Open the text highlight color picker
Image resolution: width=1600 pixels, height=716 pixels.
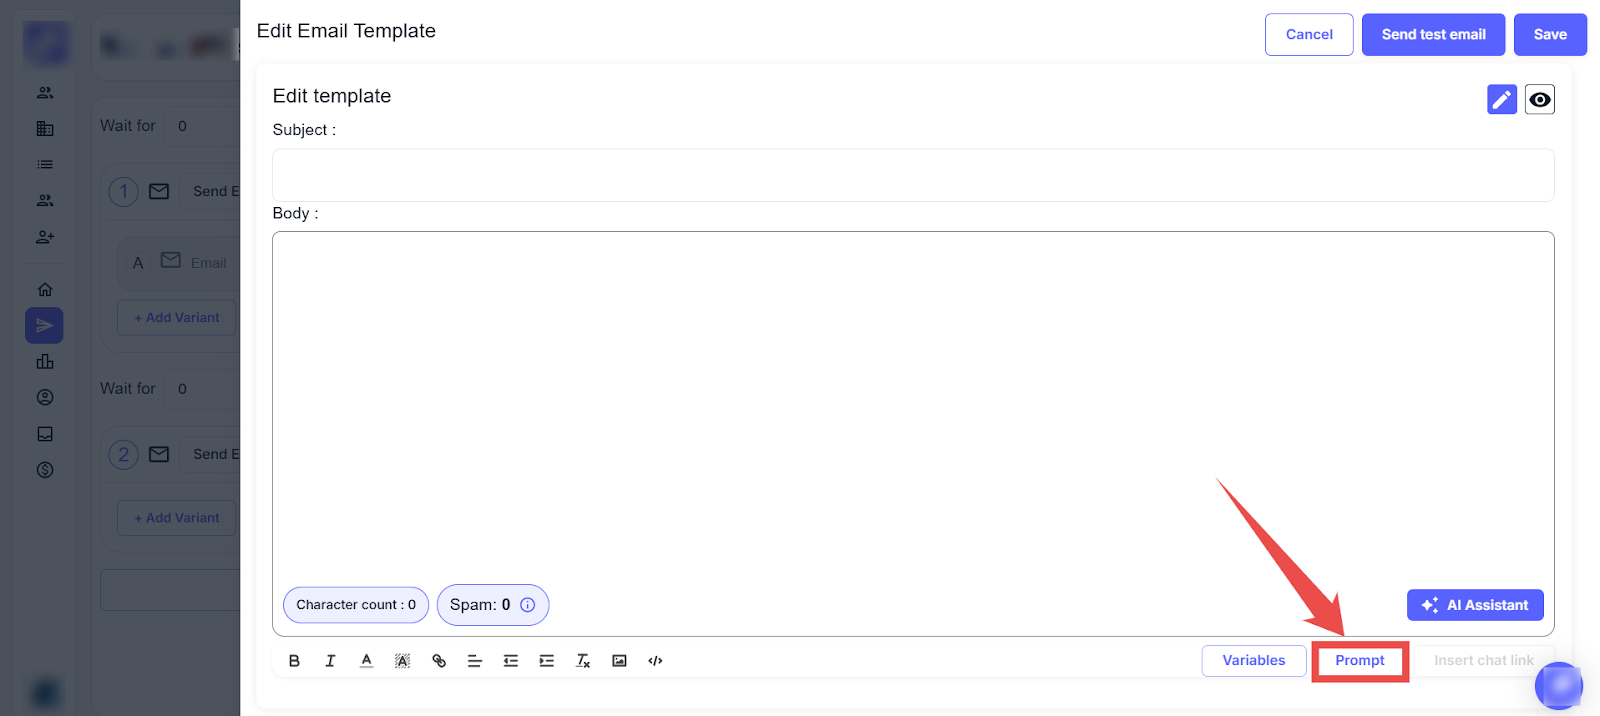click(402, 661)
